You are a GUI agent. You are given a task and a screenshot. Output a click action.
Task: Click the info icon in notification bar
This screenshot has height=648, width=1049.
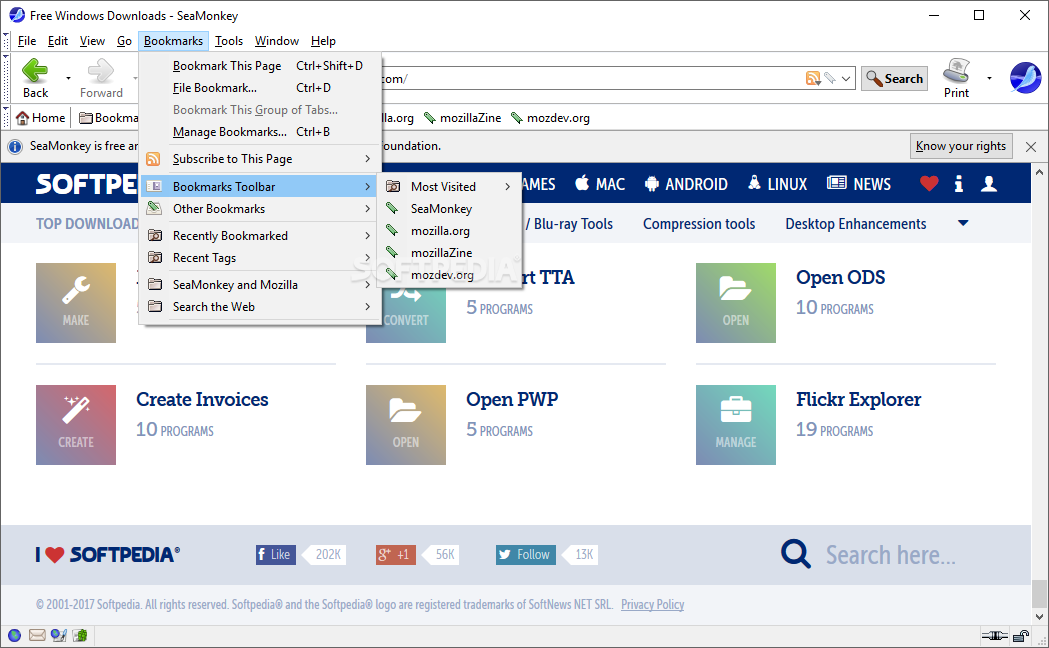pyautogui.click(x=15, y=146)
